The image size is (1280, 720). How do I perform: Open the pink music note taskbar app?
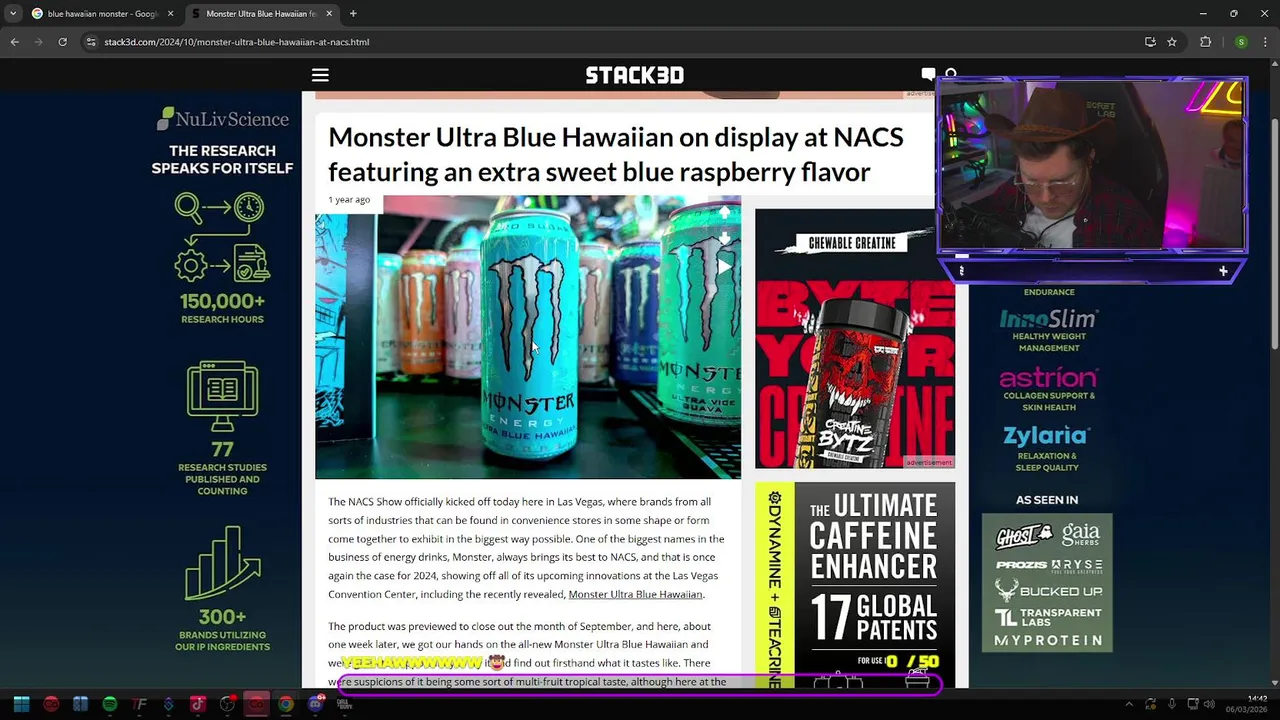(x=198, y=704)
